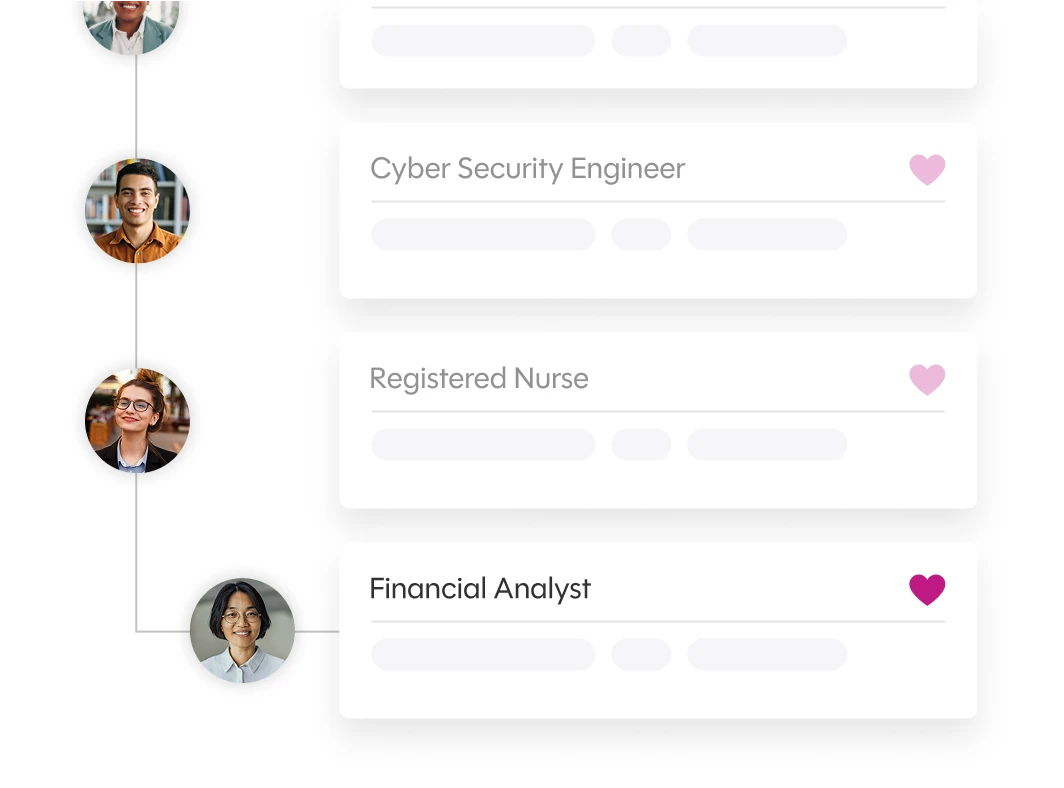
Task: Toggle the heart on Registered Nurse card
Action: click(927, 379)
